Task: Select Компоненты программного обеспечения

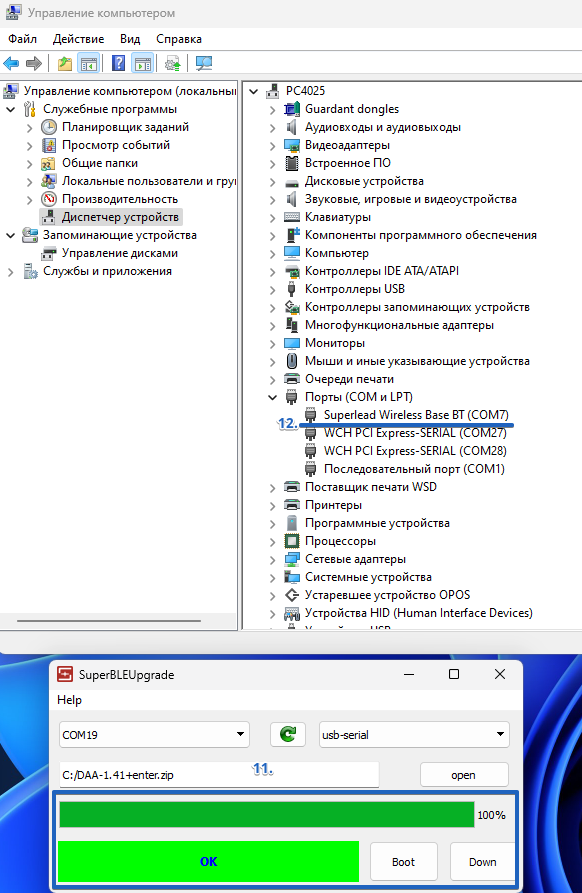Action: click(420, 235)
